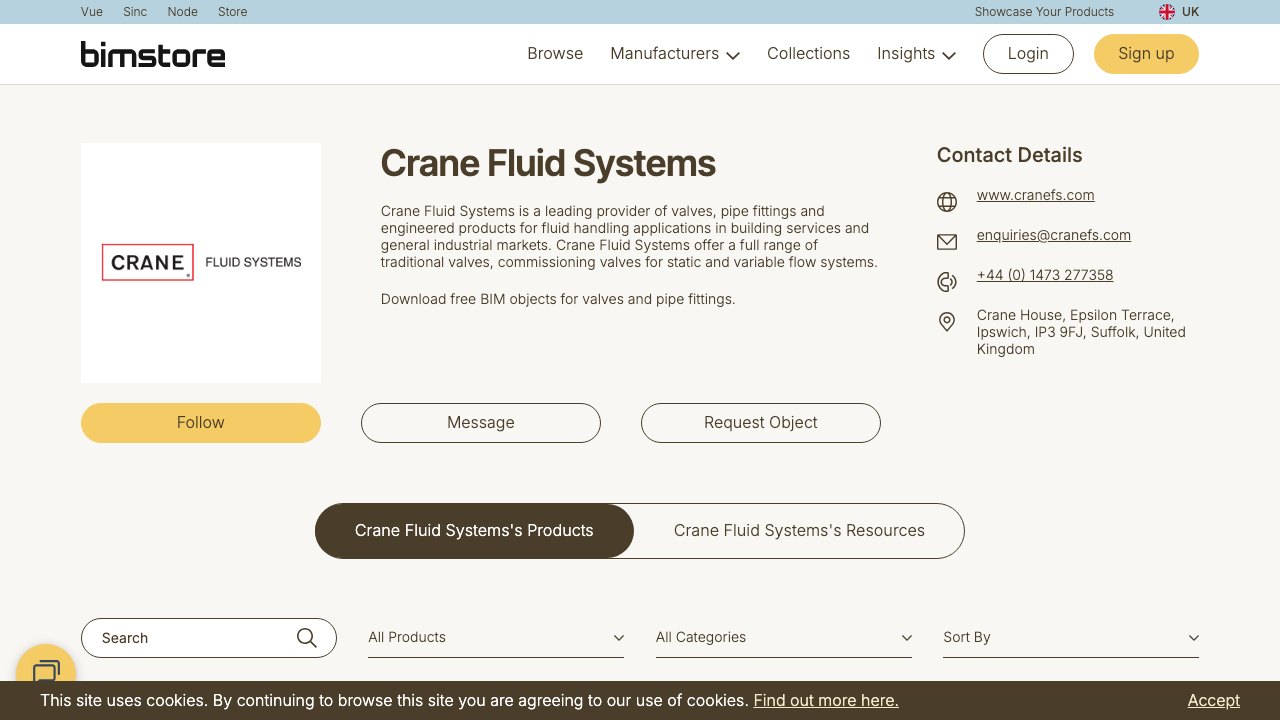Click the Crane Fluid Systems heading
This screenshot has width=1280, height=720.
548,163
